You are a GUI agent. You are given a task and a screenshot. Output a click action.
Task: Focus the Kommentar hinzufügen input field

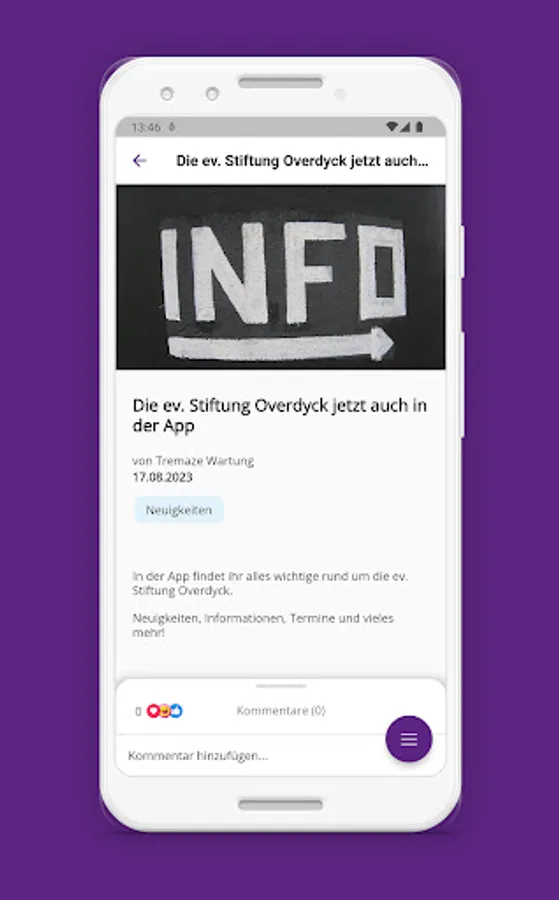click(x=253, y=755)
